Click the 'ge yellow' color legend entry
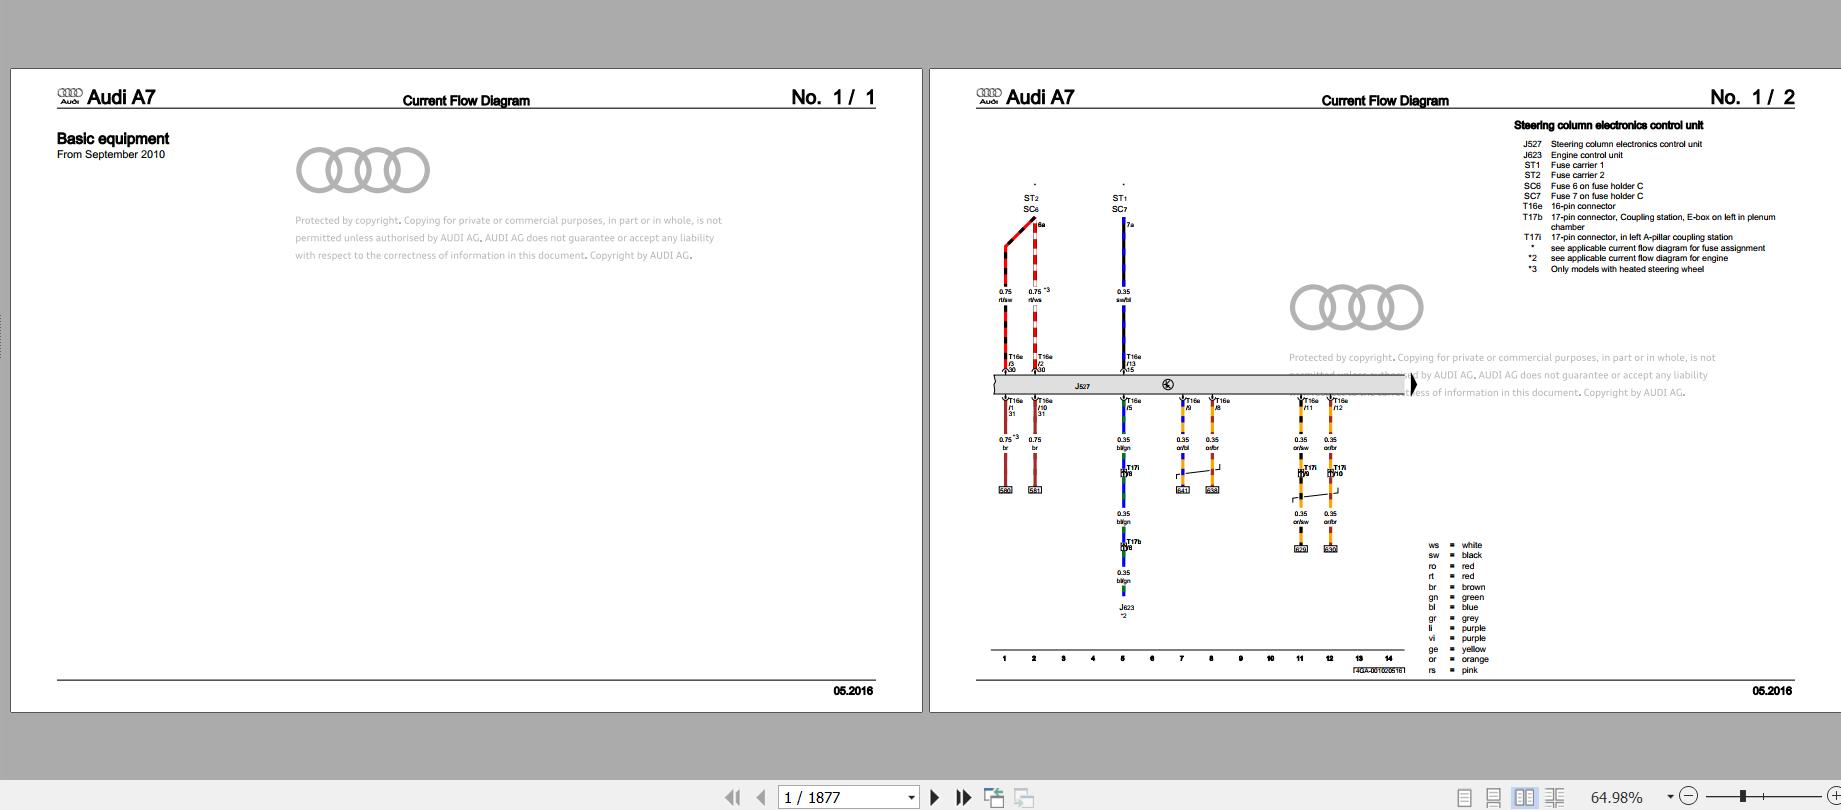 click(1457, 649)
